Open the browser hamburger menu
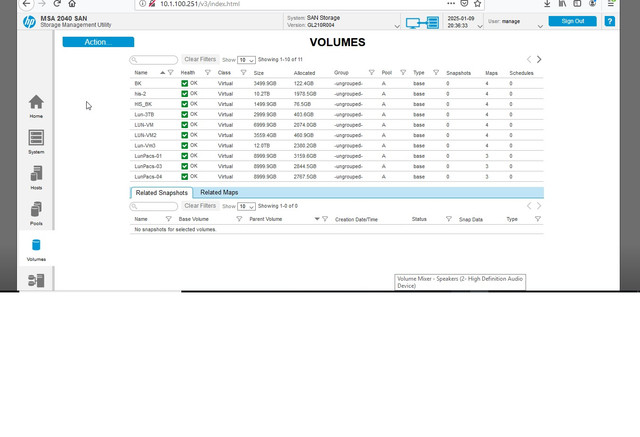 tap(611, 4)
